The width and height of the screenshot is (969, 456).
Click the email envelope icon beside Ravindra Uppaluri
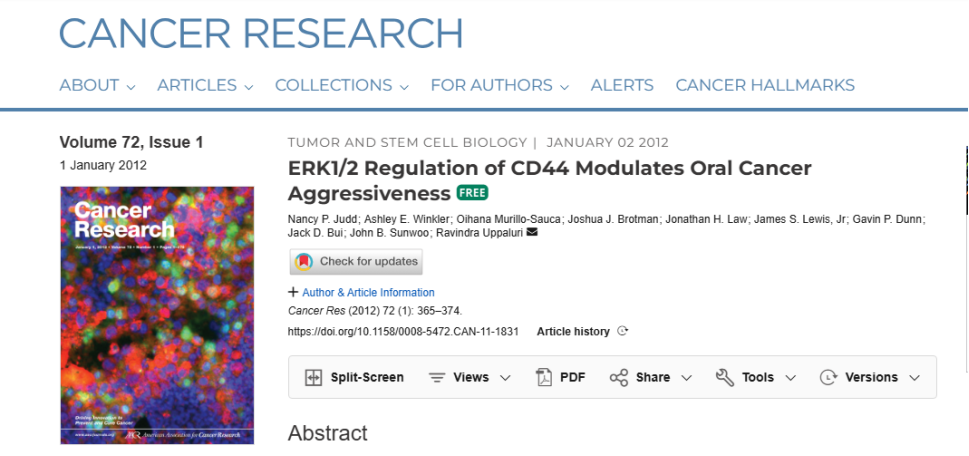click(531, 233)
